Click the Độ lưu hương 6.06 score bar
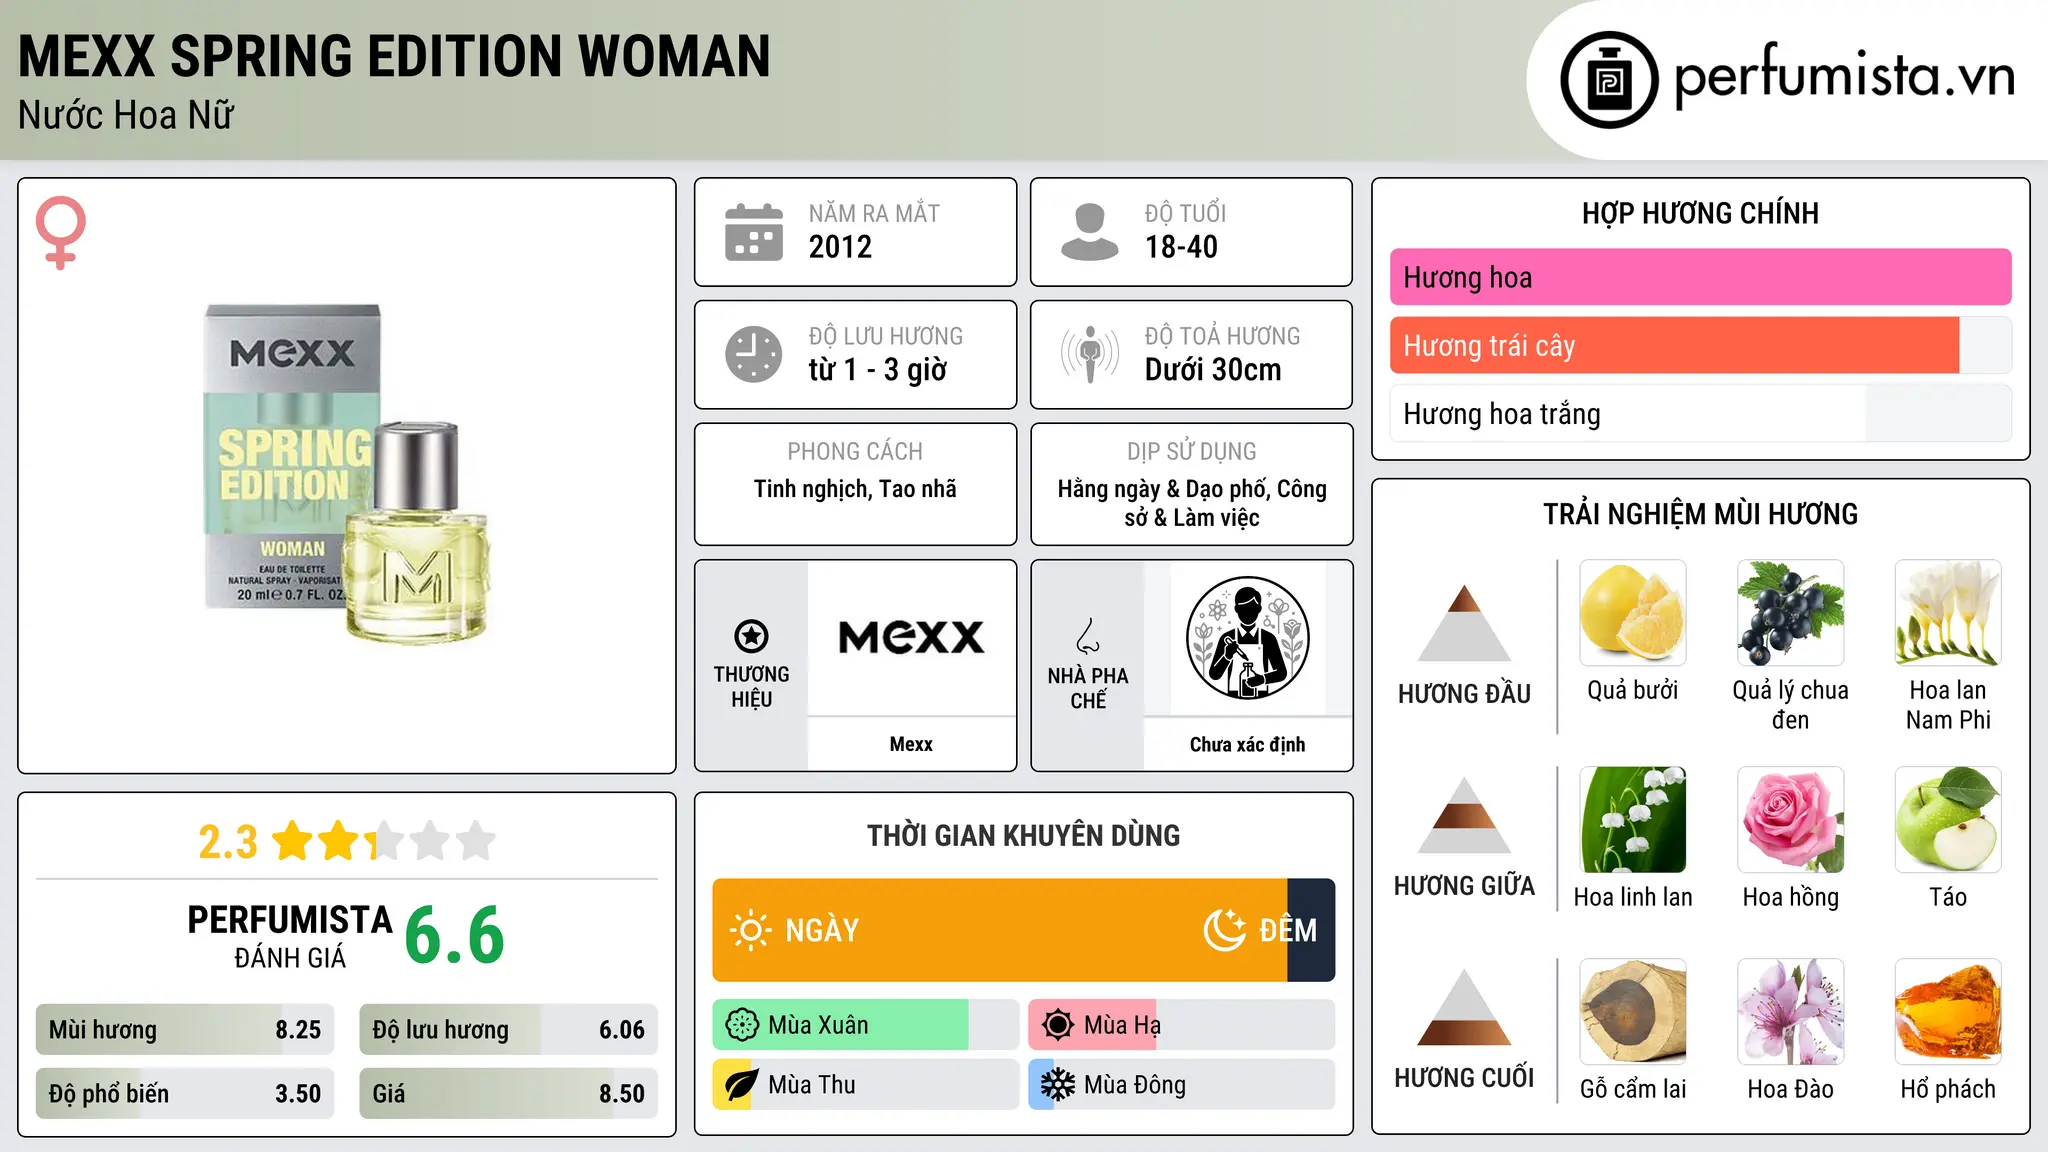The width and height of the screenshot is (2048, 1152). (x=508, y=1029)
